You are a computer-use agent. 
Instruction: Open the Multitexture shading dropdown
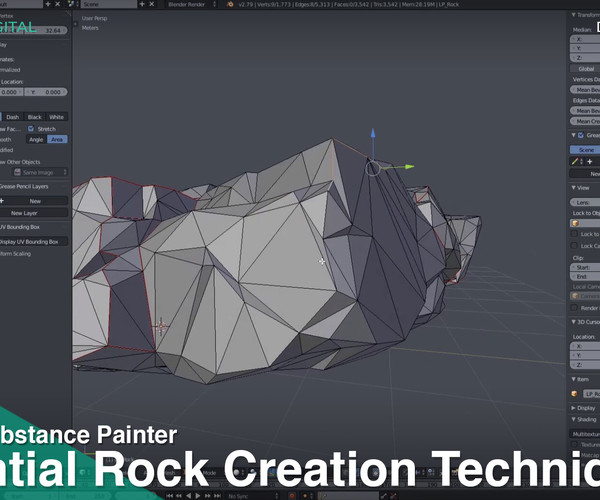coord(585,434)
